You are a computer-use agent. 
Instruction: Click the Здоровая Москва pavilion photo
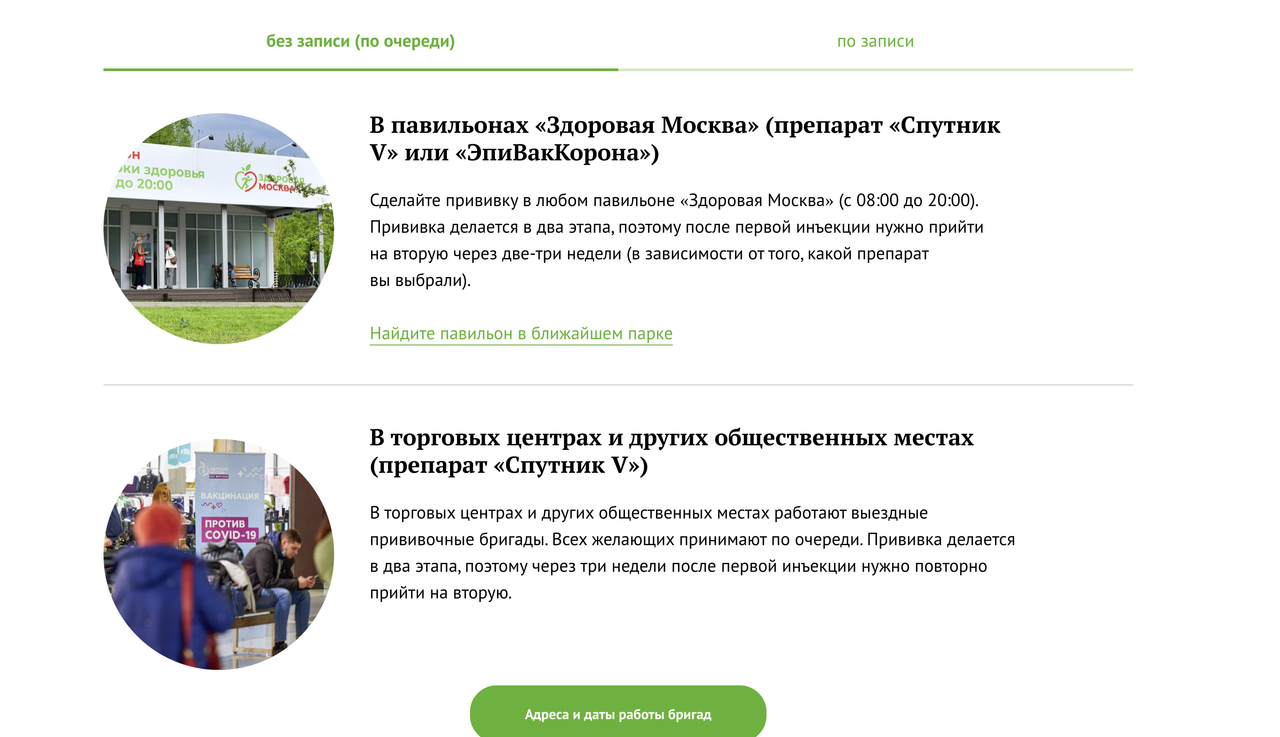pyautogui.click(x=219, y=229)
